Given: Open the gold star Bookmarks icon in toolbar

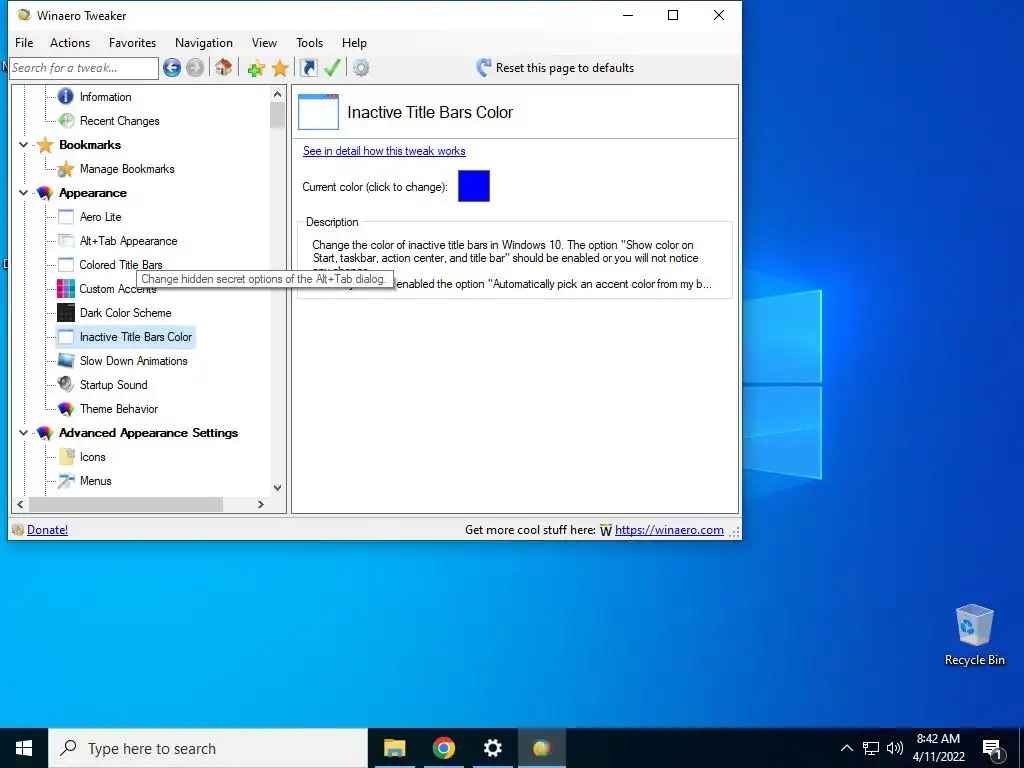Looking at the screenshot, I should [280, 68].
